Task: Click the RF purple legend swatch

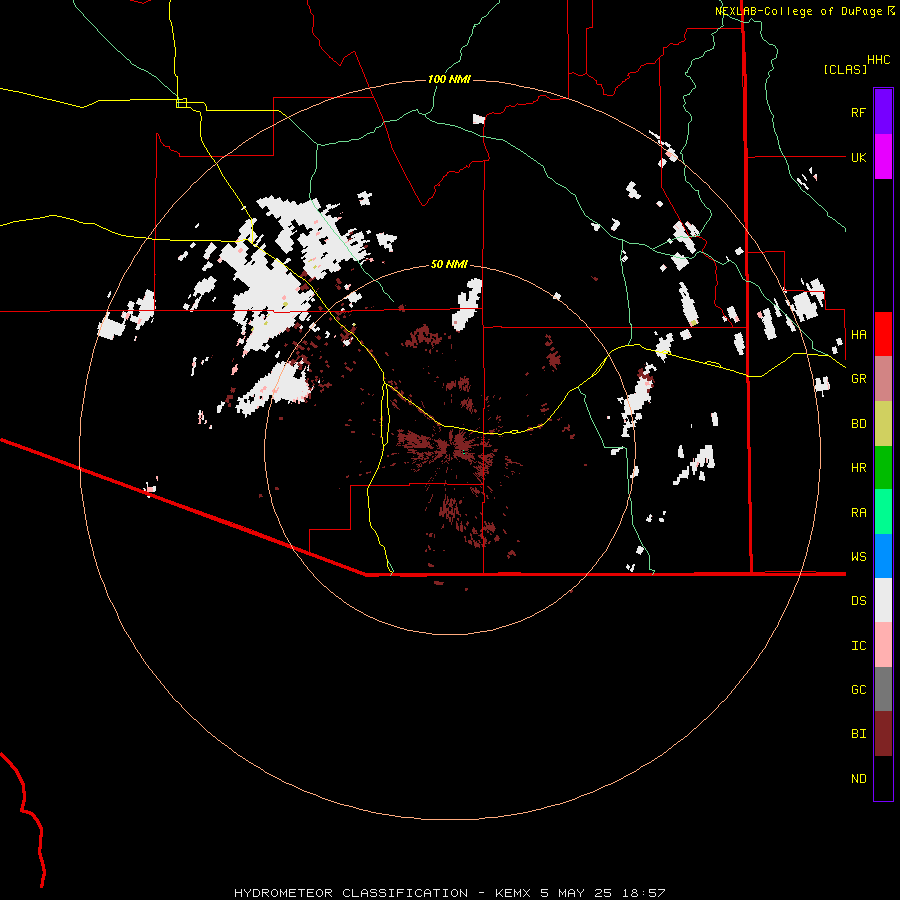Action: 883,111
